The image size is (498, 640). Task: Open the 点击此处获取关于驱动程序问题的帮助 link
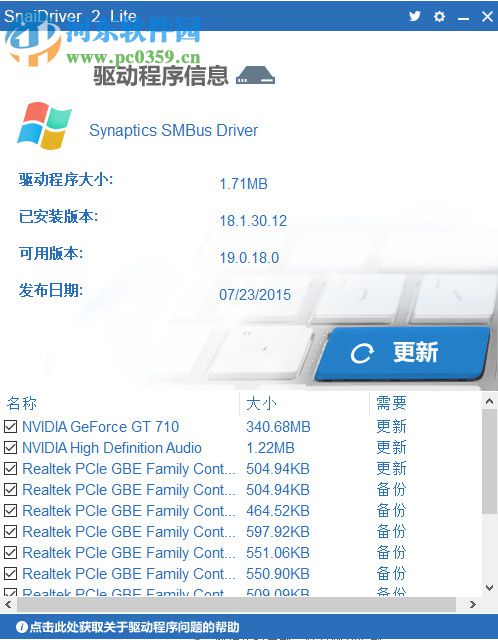click(134, 627)
